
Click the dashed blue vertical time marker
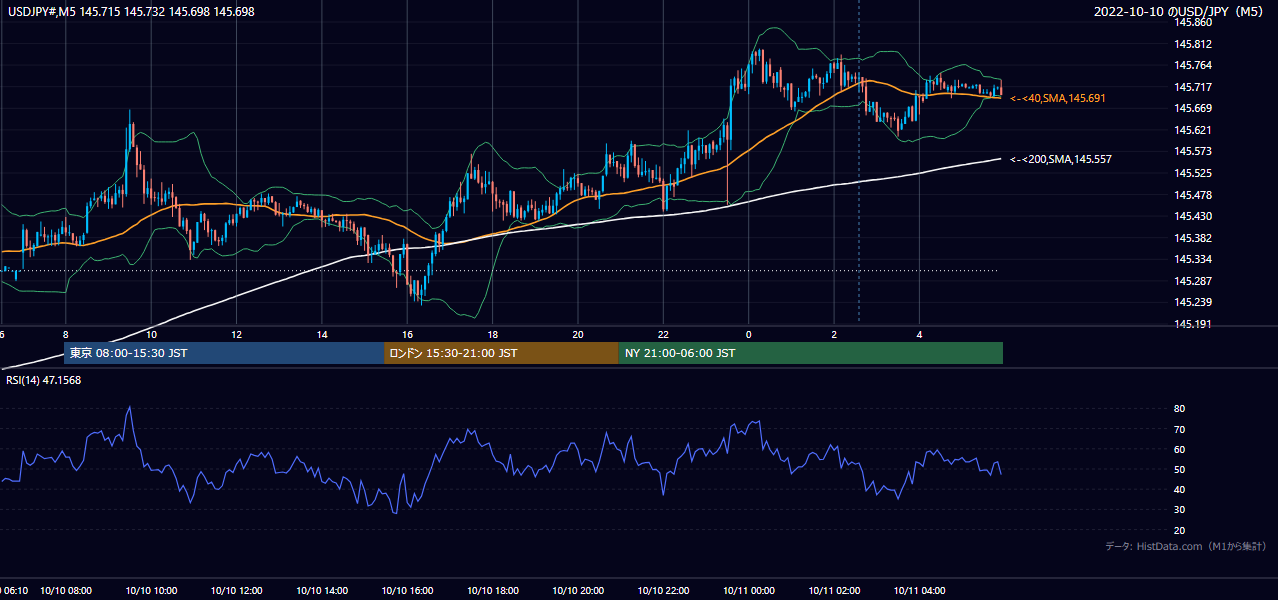coord(859,160)
